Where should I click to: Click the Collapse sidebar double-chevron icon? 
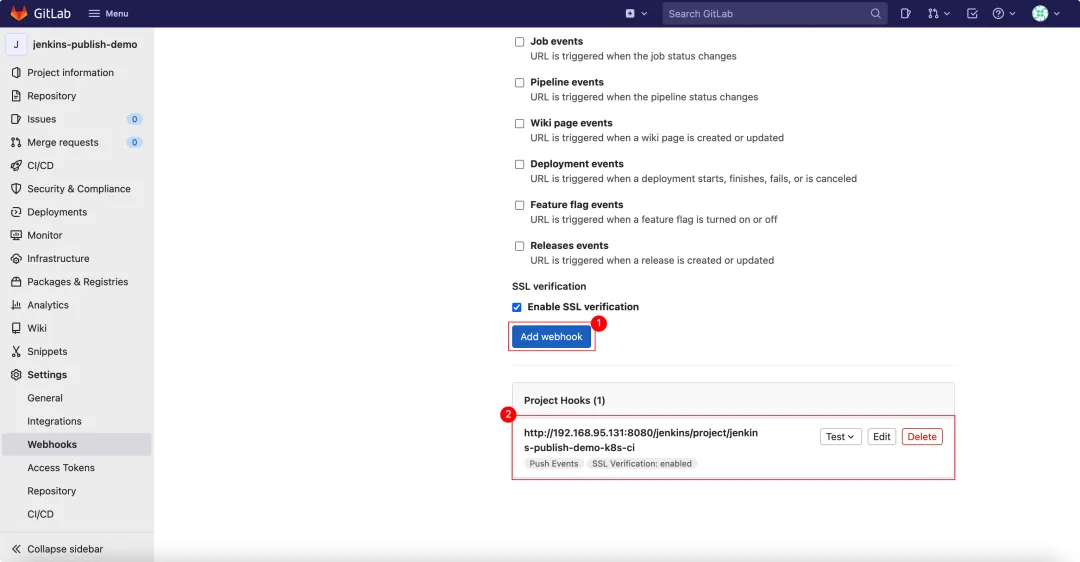click(x=16, y=549)
